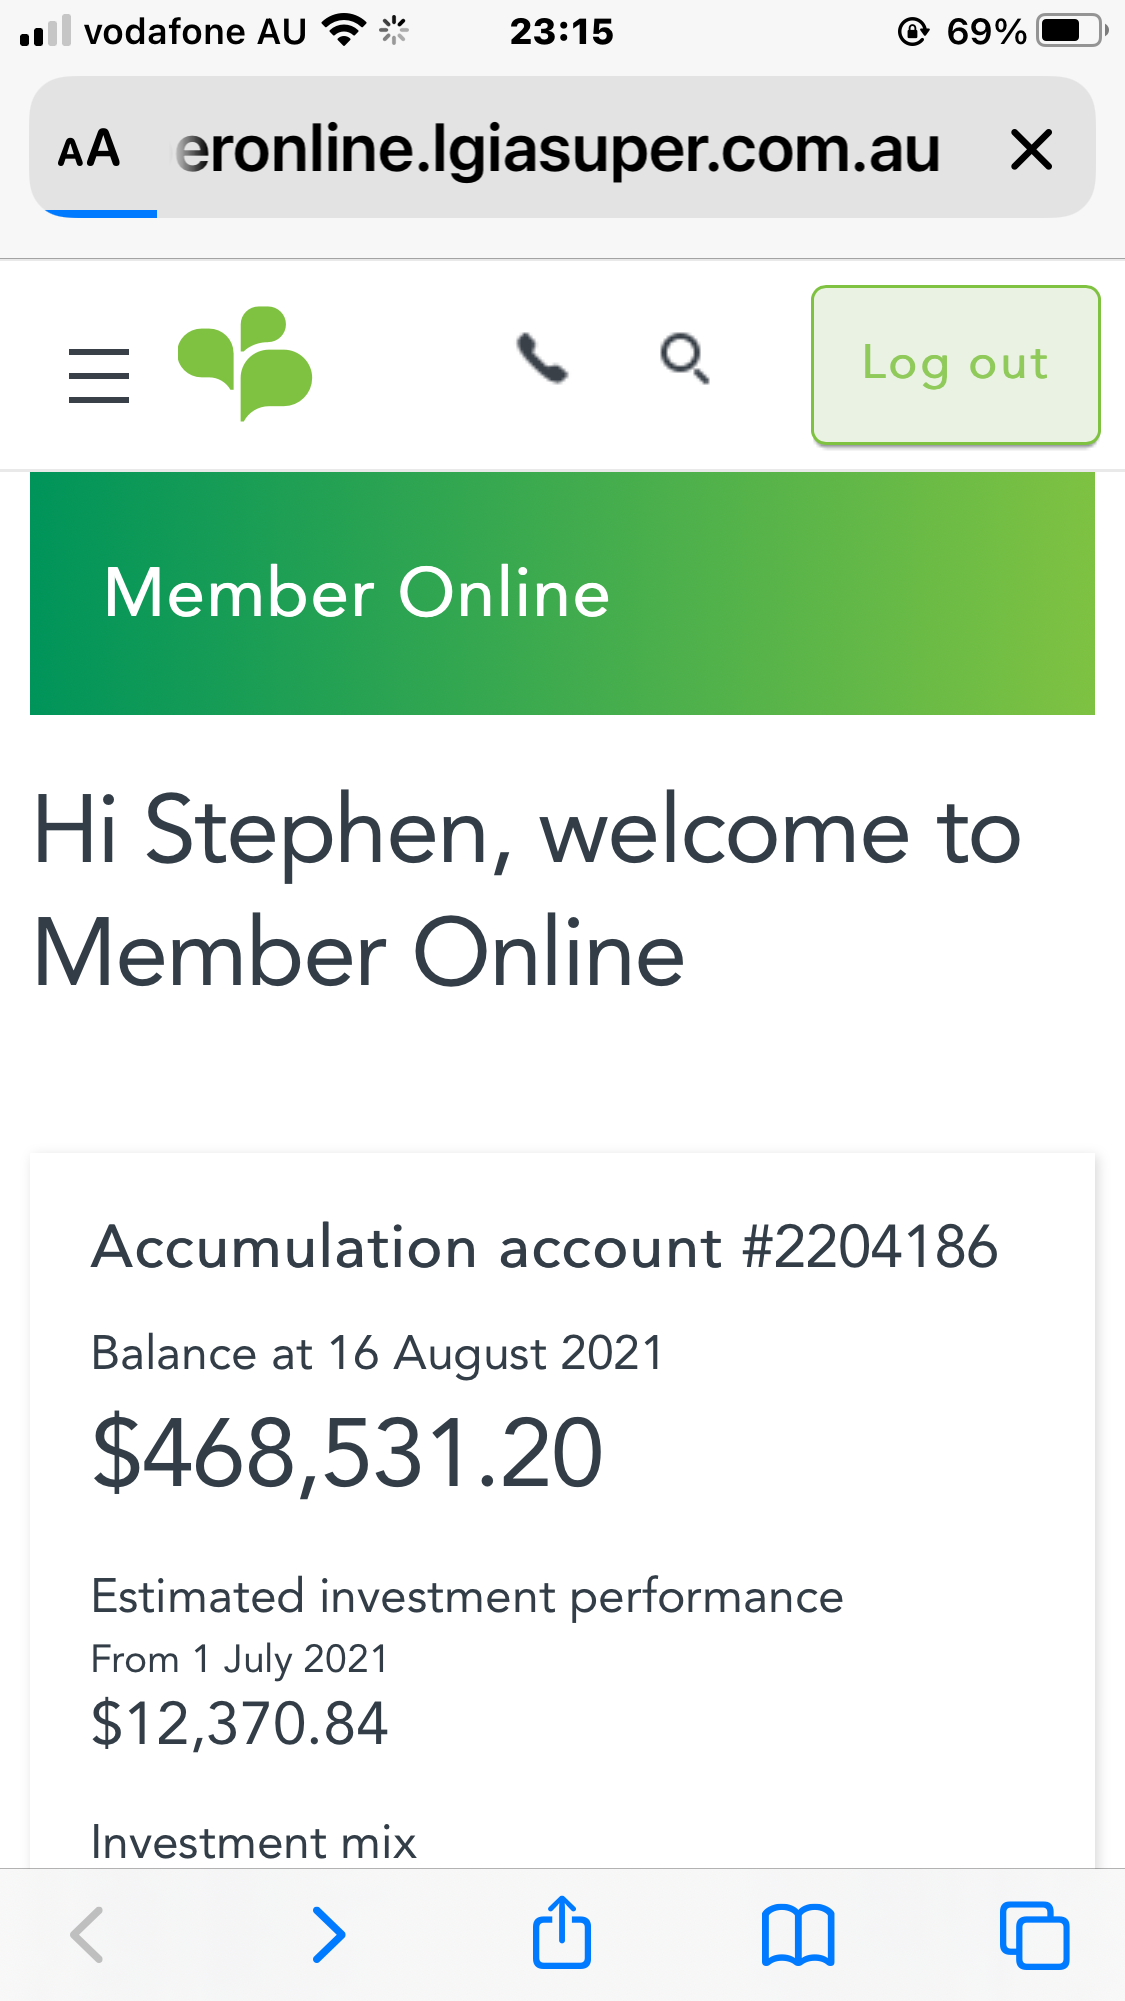Show open tabs in Safari
1125x2001 pixels.
click(x=1034, y=1935)
